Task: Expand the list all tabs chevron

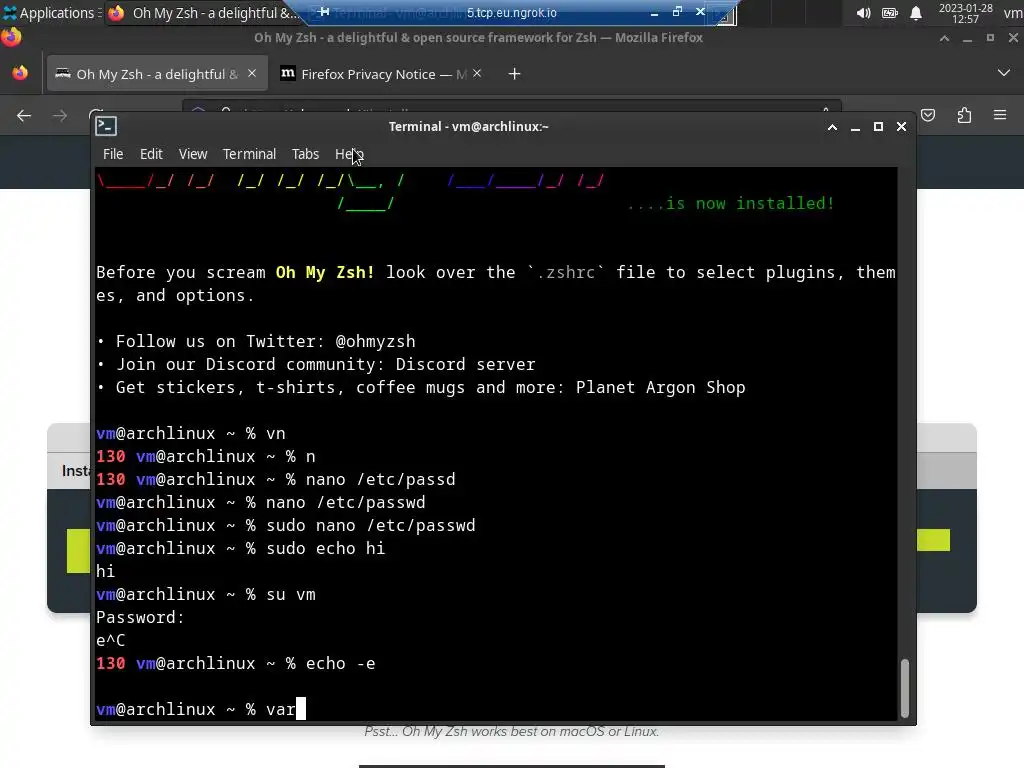Action: 1004,73
